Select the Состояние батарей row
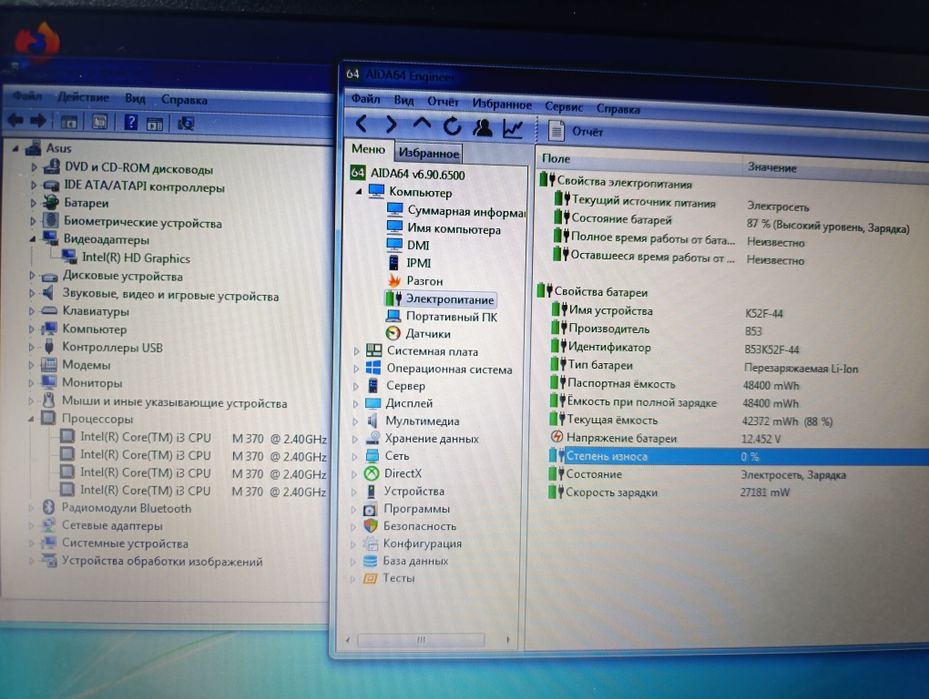This screenshot has height=699, width=929. (741, 222)
